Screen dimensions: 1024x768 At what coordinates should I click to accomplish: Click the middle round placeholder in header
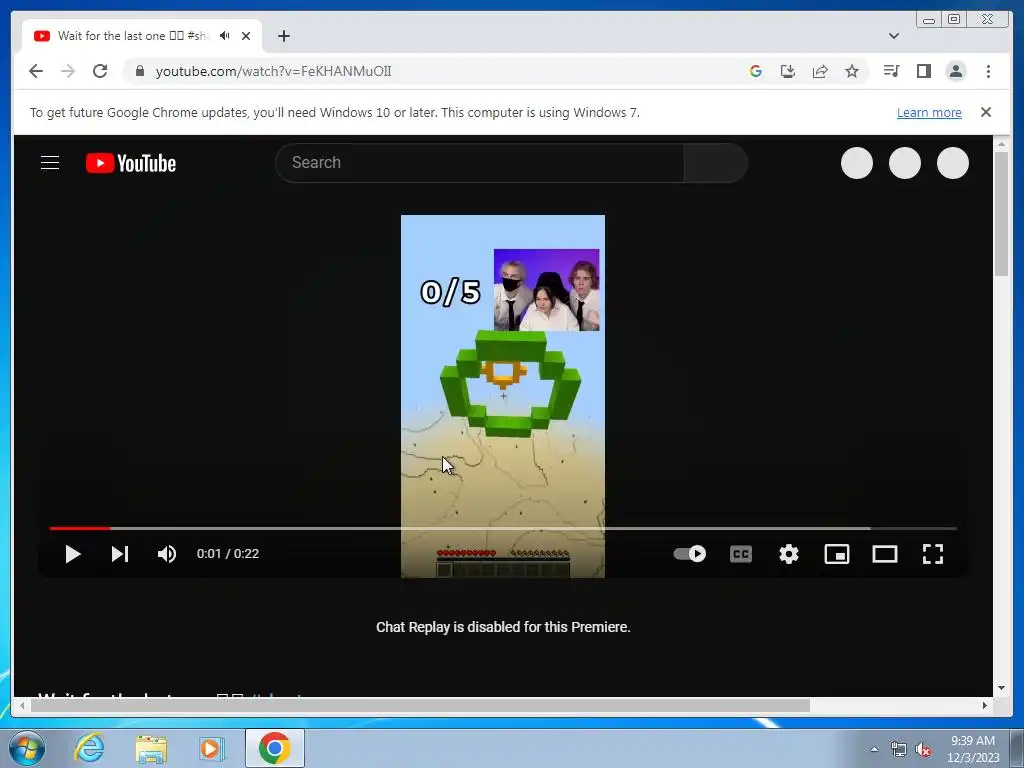[x=904, y=163]
